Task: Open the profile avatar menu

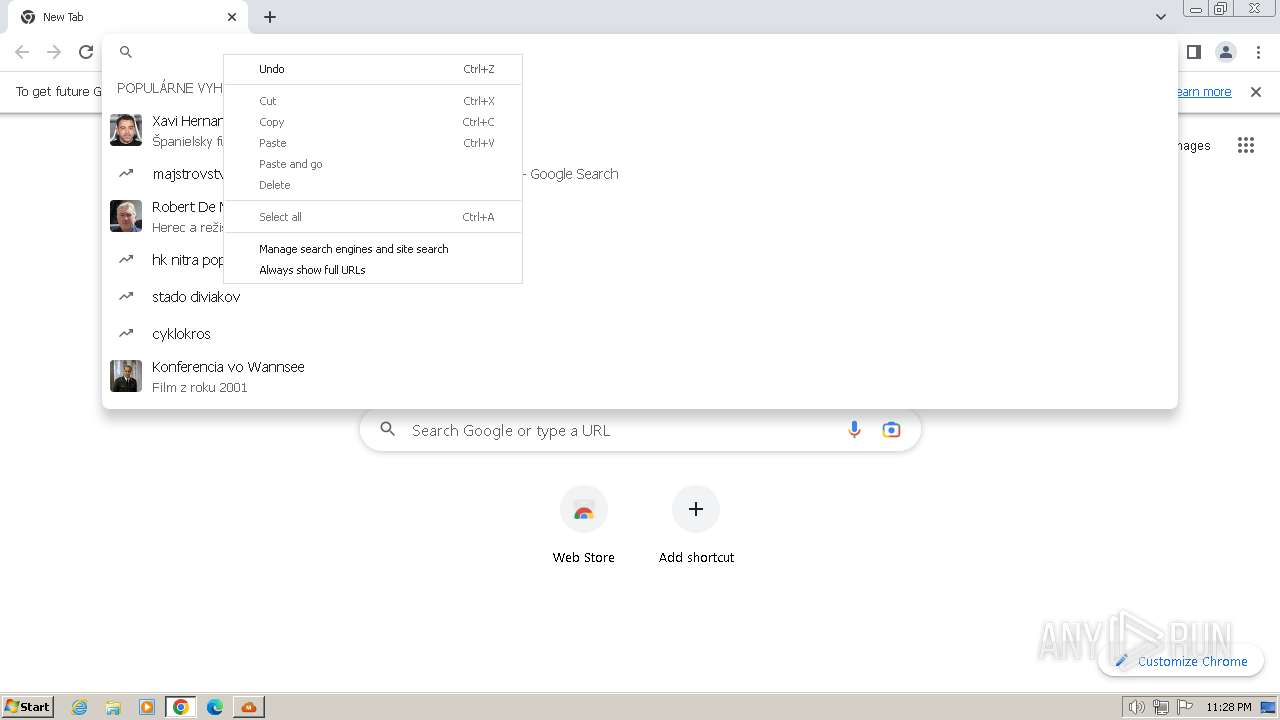Action: pos(1225,52)
